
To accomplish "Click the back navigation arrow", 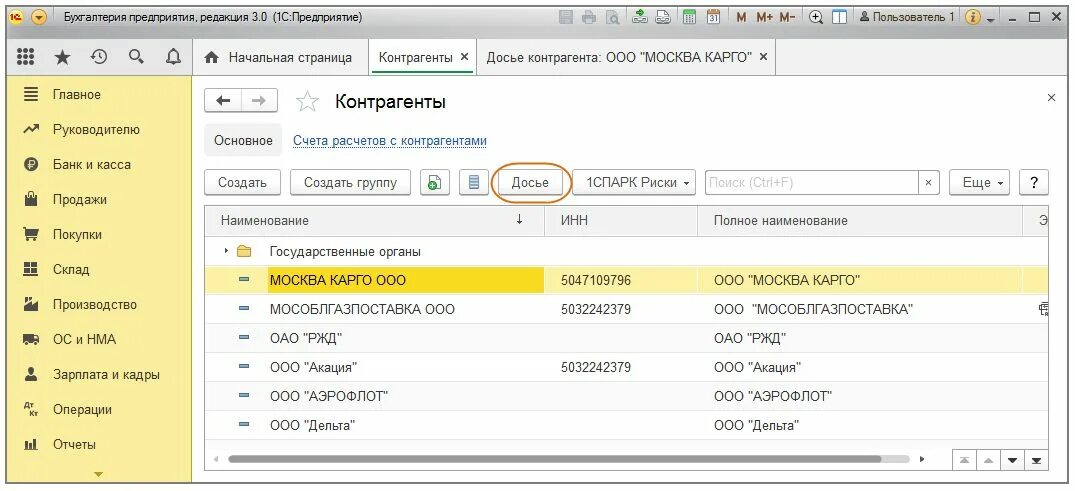I will 223,101.
